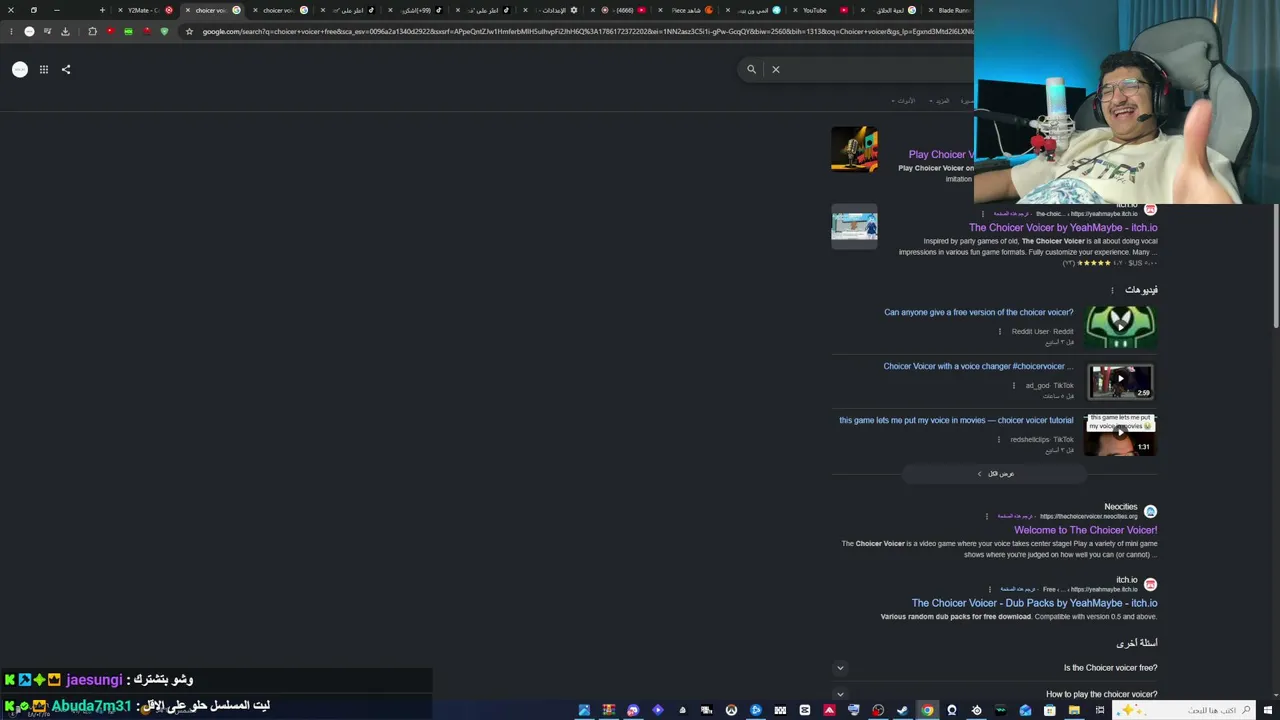Image resolution: width=1280 pixels, height=720 pixels.
Task: Open 'The Choicer Voicer by YeahMaybe - itch.io' link
Action: coord(1063,228)
